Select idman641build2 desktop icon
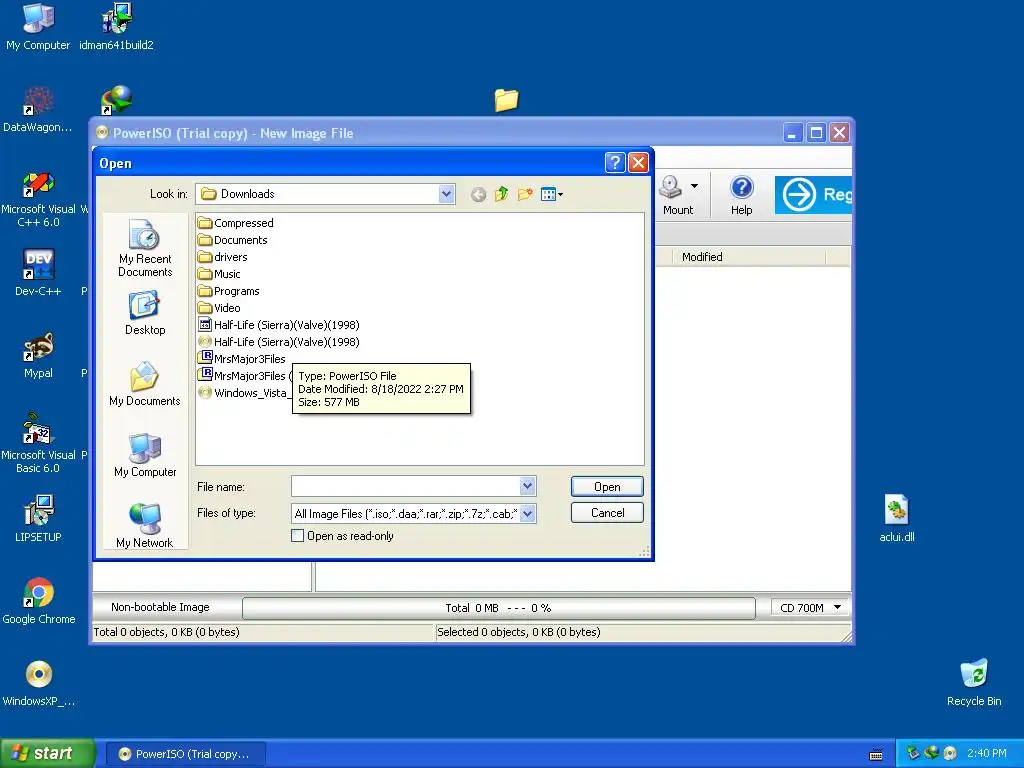Image resolution: width=1024 pixels, height=768 pixels. coord(116,27)
